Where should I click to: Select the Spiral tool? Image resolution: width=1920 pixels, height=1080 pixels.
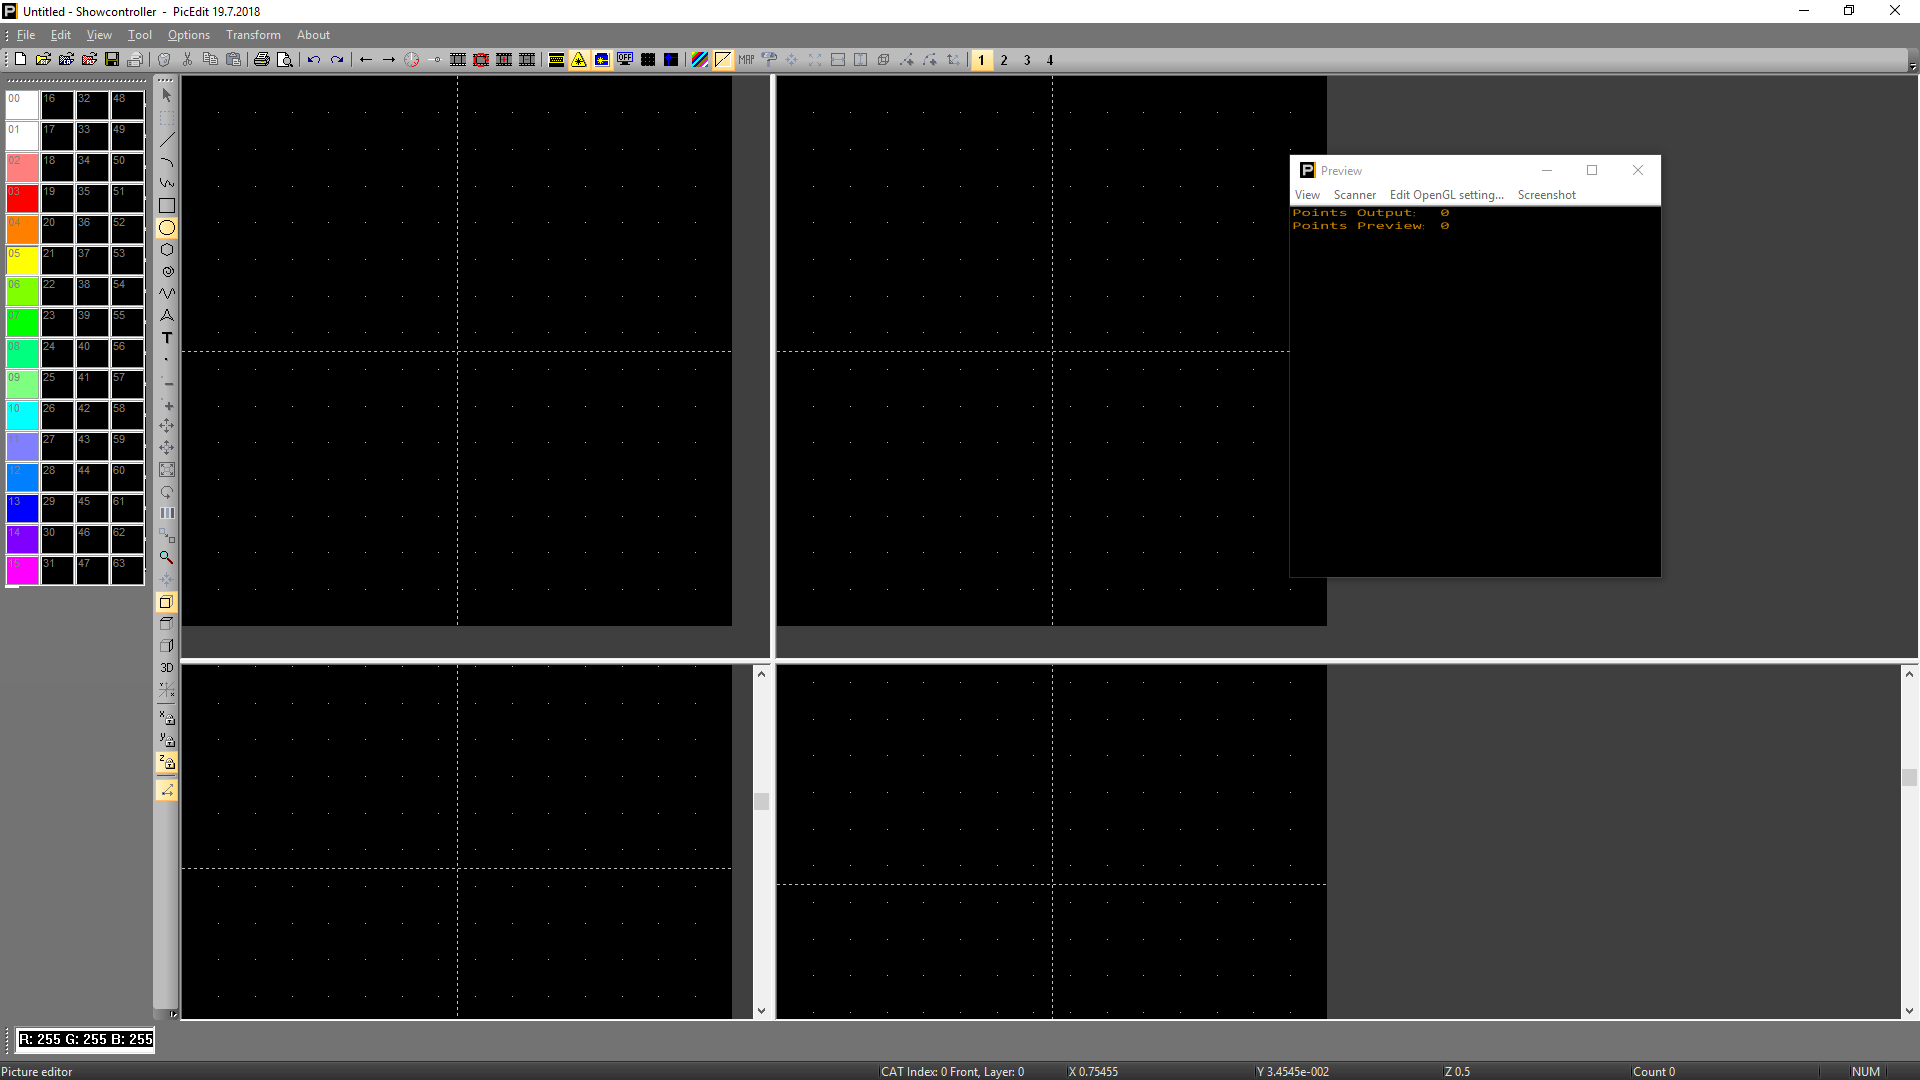pos(167,272)
